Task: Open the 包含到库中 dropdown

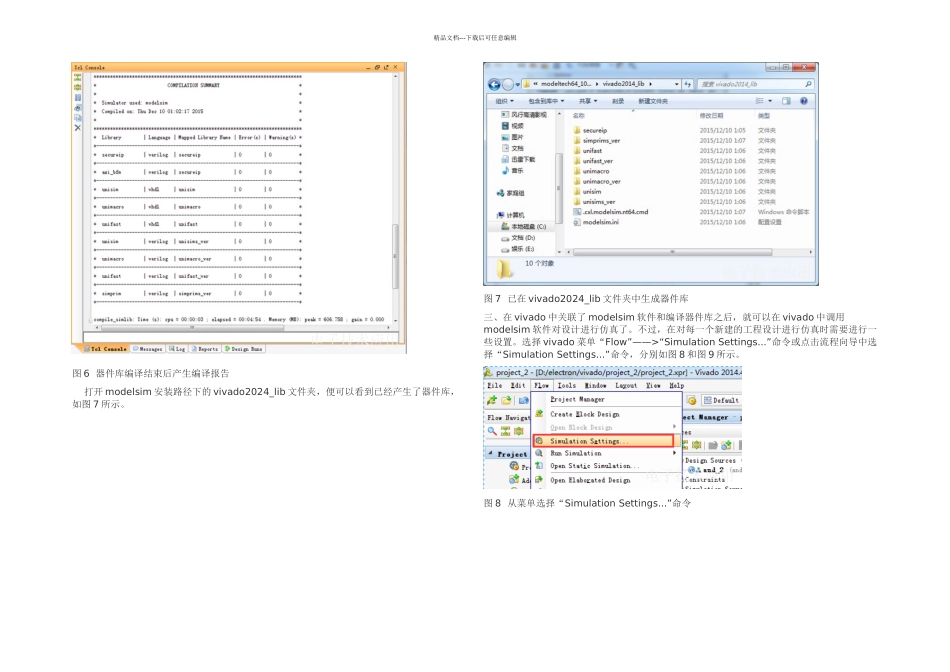Action: click(x=546, y=101)
